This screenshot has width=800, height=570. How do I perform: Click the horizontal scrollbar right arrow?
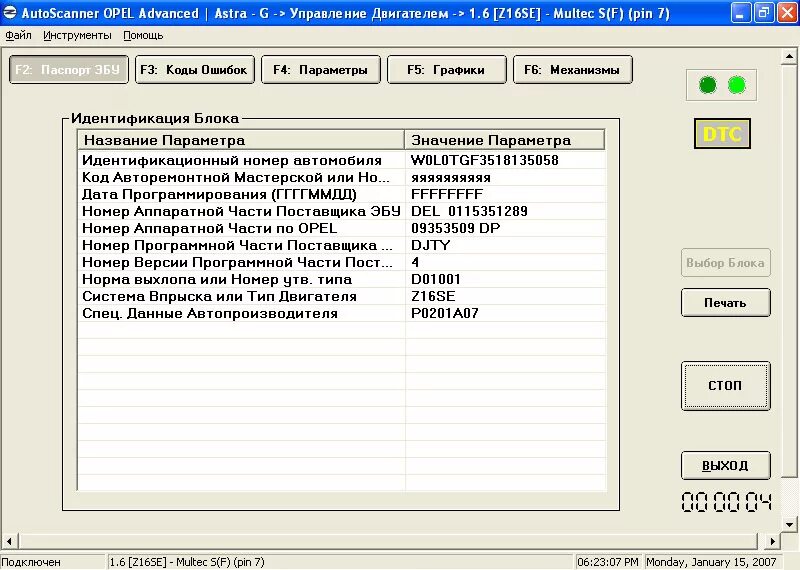click(x=772, y=541)
